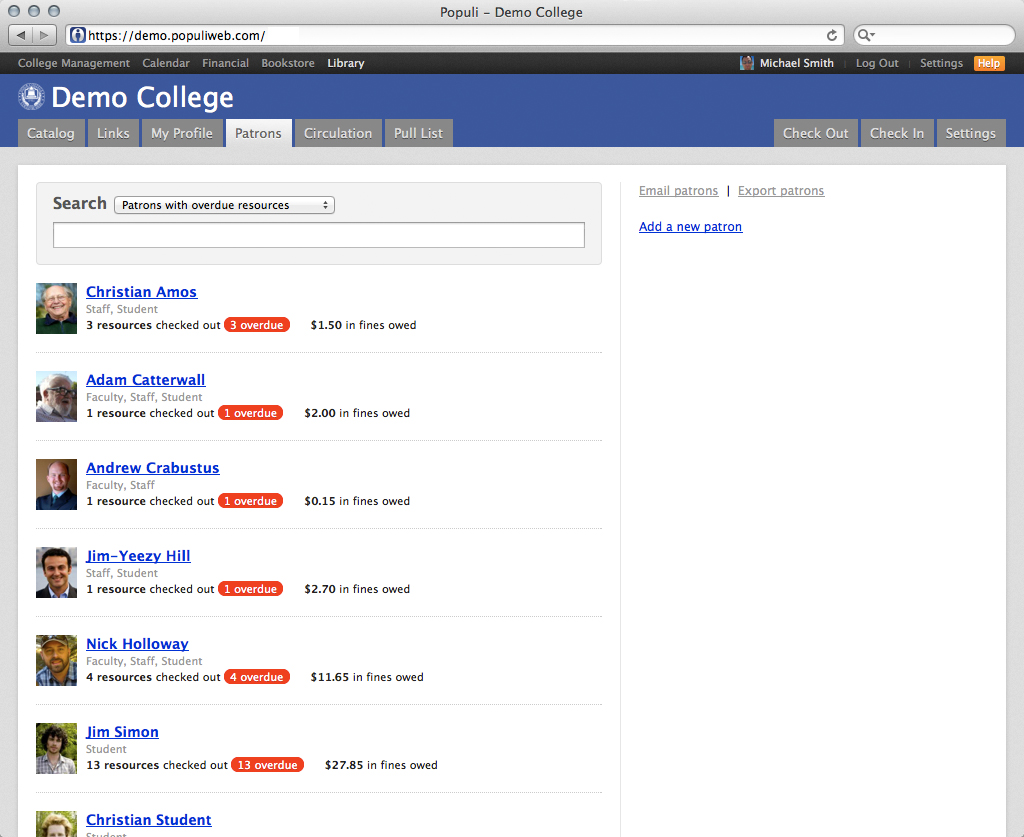Viewport: 1024px width, 837px height.
Task: Open the Jim Simon patron link
Action: pos(122,732)
